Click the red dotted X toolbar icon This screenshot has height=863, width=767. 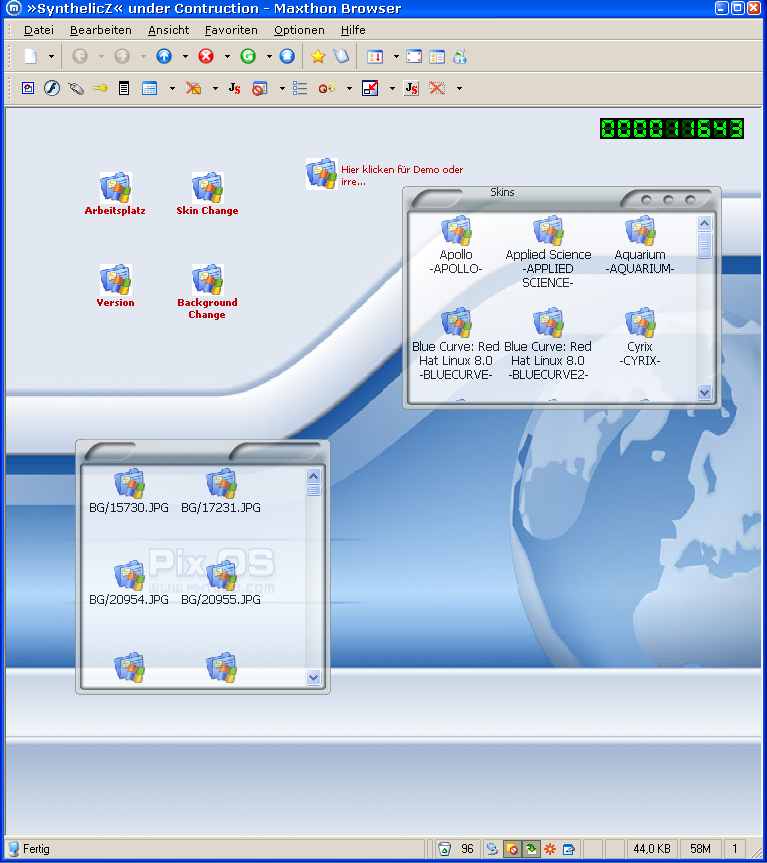[437, 88]
